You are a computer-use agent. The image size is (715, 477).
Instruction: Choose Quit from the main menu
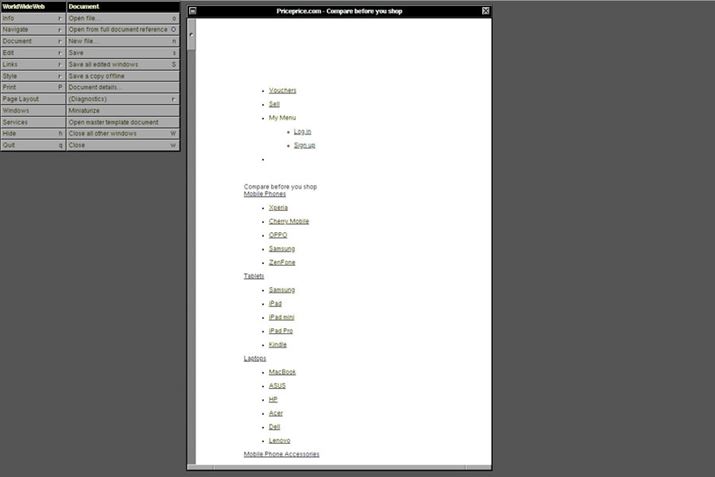(33, 145)
